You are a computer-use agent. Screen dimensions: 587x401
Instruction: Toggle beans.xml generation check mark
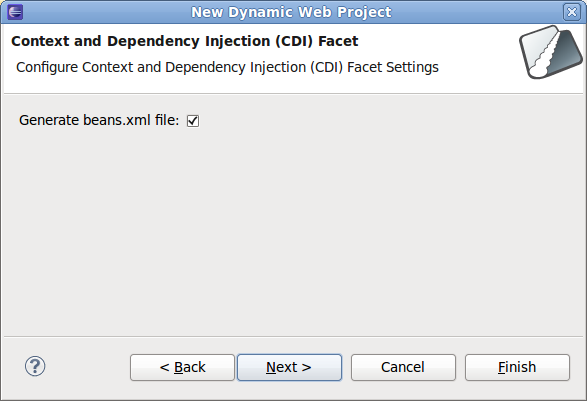193,121
